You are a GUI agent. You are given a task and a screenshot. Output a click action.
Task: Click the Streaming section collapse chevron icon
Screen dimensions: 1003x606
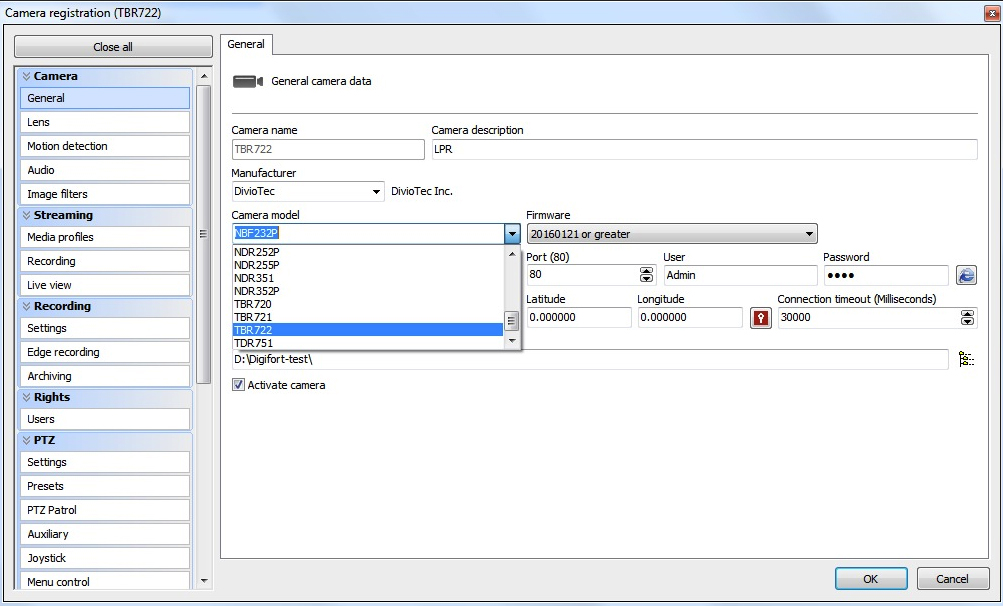pyautogui.click(x=26, y=215)
